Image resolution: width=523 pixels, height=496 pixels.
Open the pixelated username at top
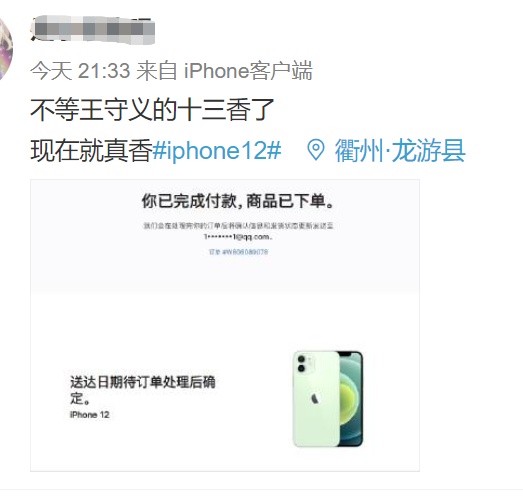(93, 30)
